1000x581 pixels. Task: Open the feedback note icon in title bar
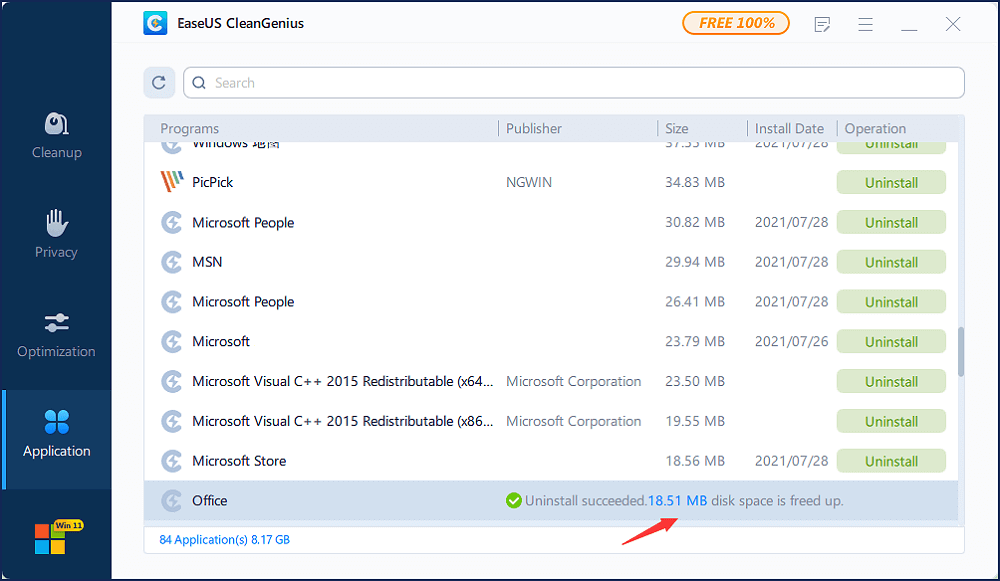click(822, 24)
